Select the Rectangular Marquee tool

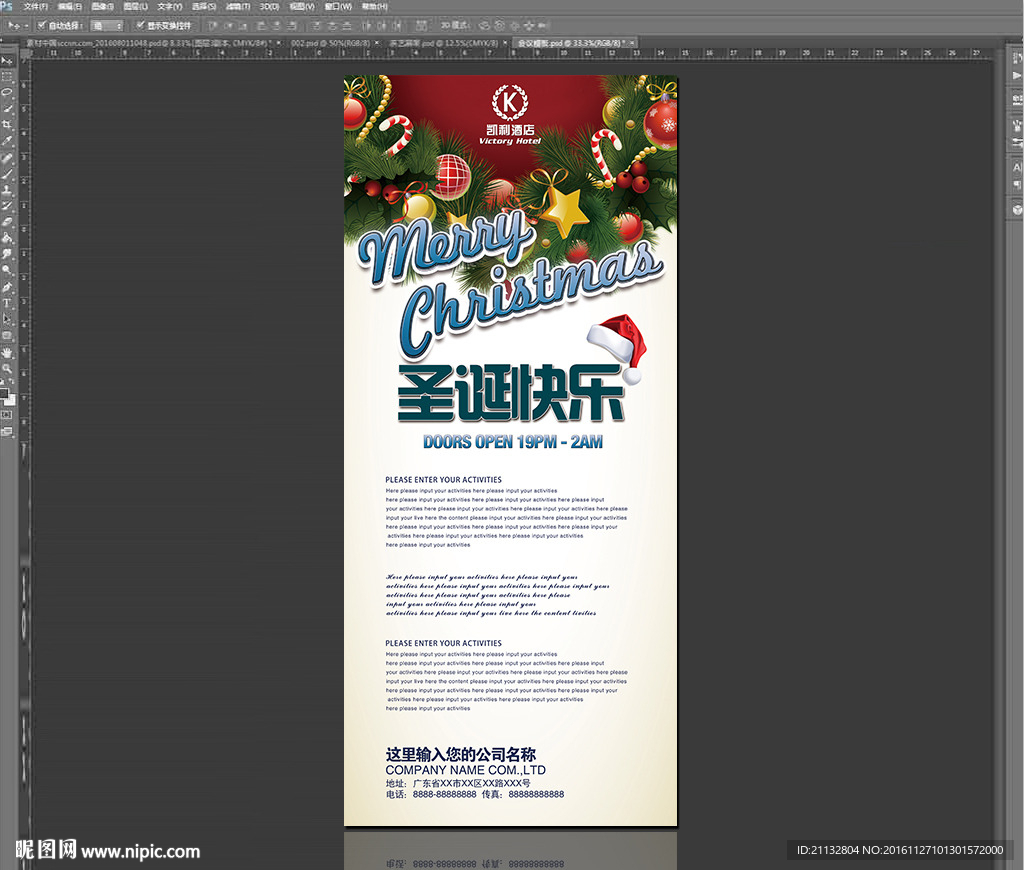(x=7, y=76)
